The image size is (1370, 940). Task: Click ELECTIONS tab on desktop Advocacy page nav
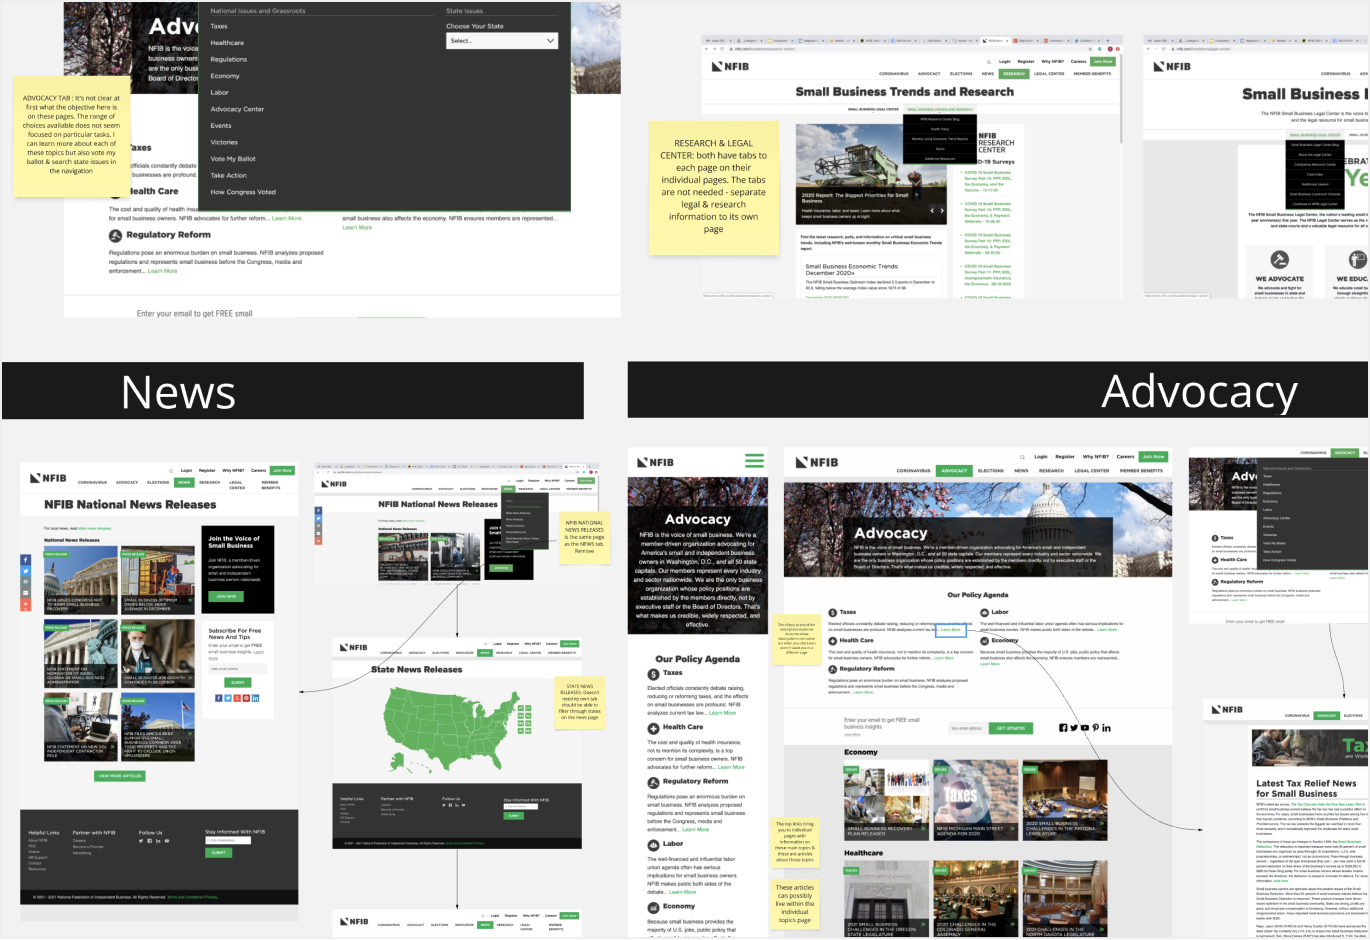(x=990, y=470)
